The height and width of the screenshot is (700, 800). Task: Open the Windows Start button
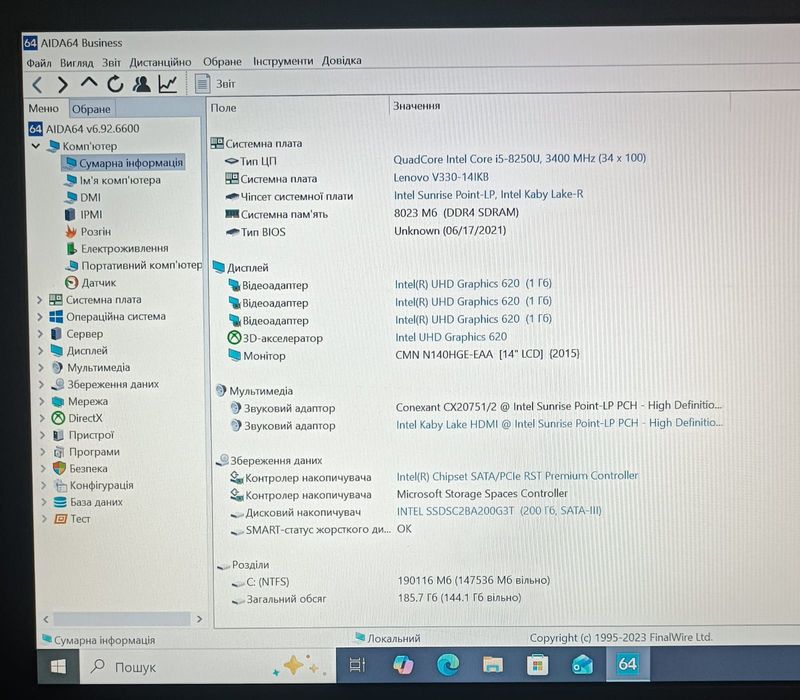click(x=58, y=666)
